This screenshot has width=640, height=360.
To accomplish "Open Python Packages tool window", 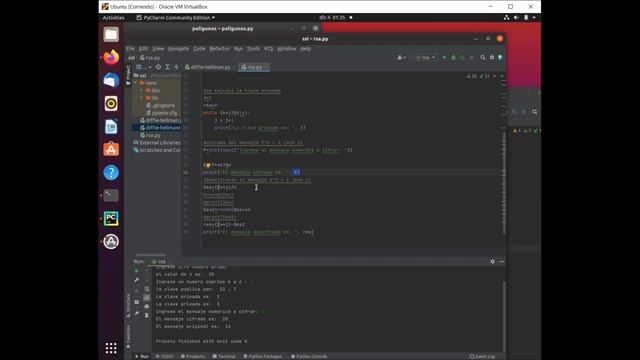I will 262,356.
